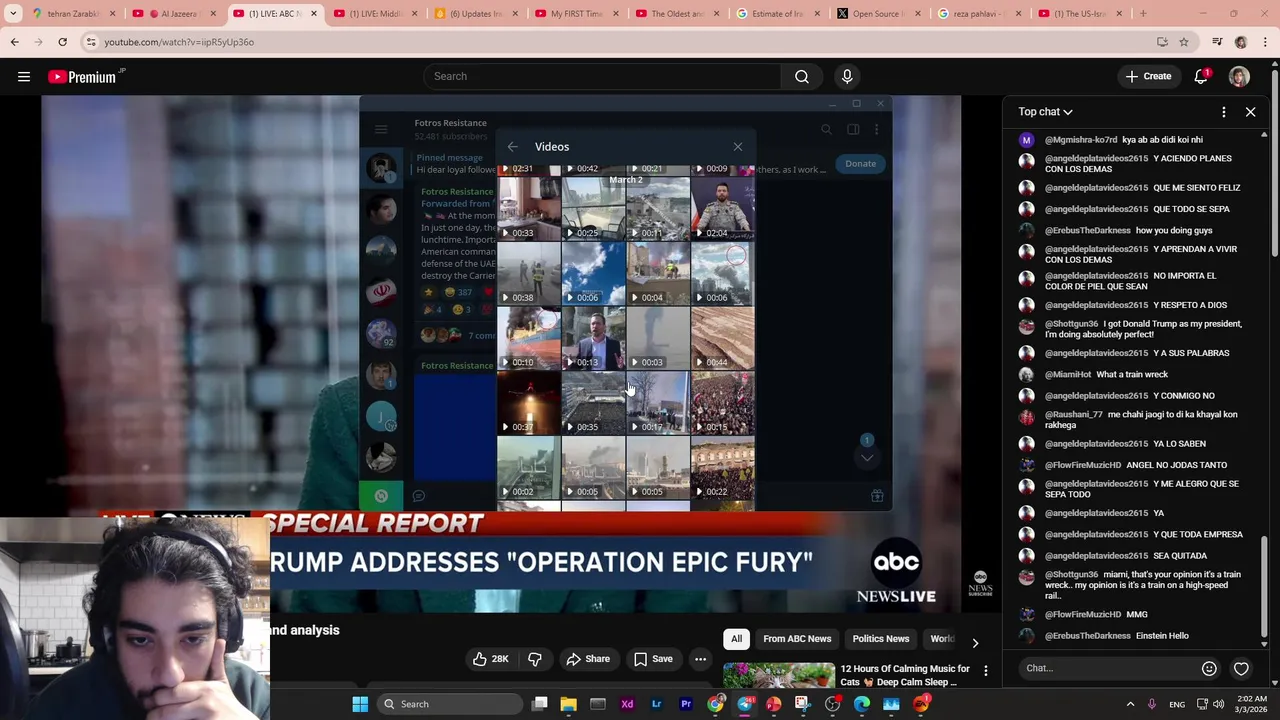Launch Premiere Pro from the taskbar
Image resolution: width=1280 pixels, height=720 pixels.
point(686,704)
